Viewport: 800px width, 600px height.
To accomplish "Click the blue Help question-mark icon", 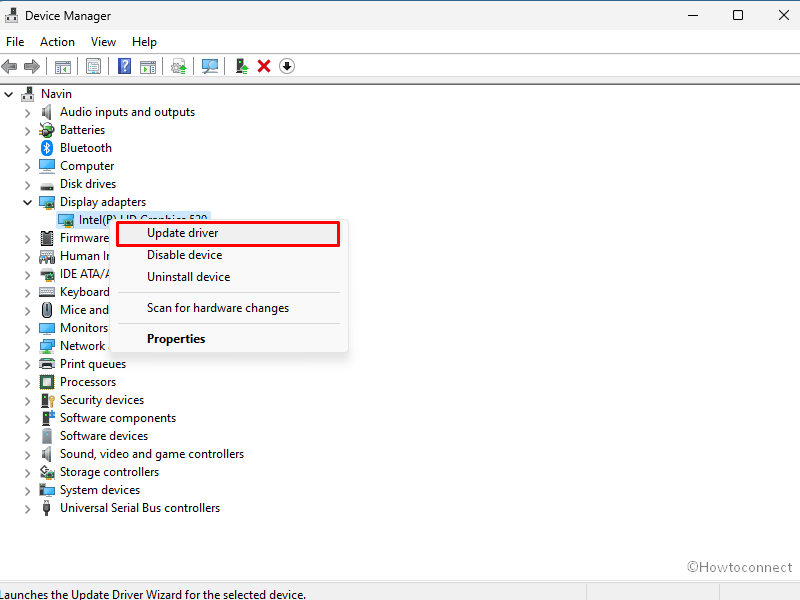I will [x=124, y=66].
